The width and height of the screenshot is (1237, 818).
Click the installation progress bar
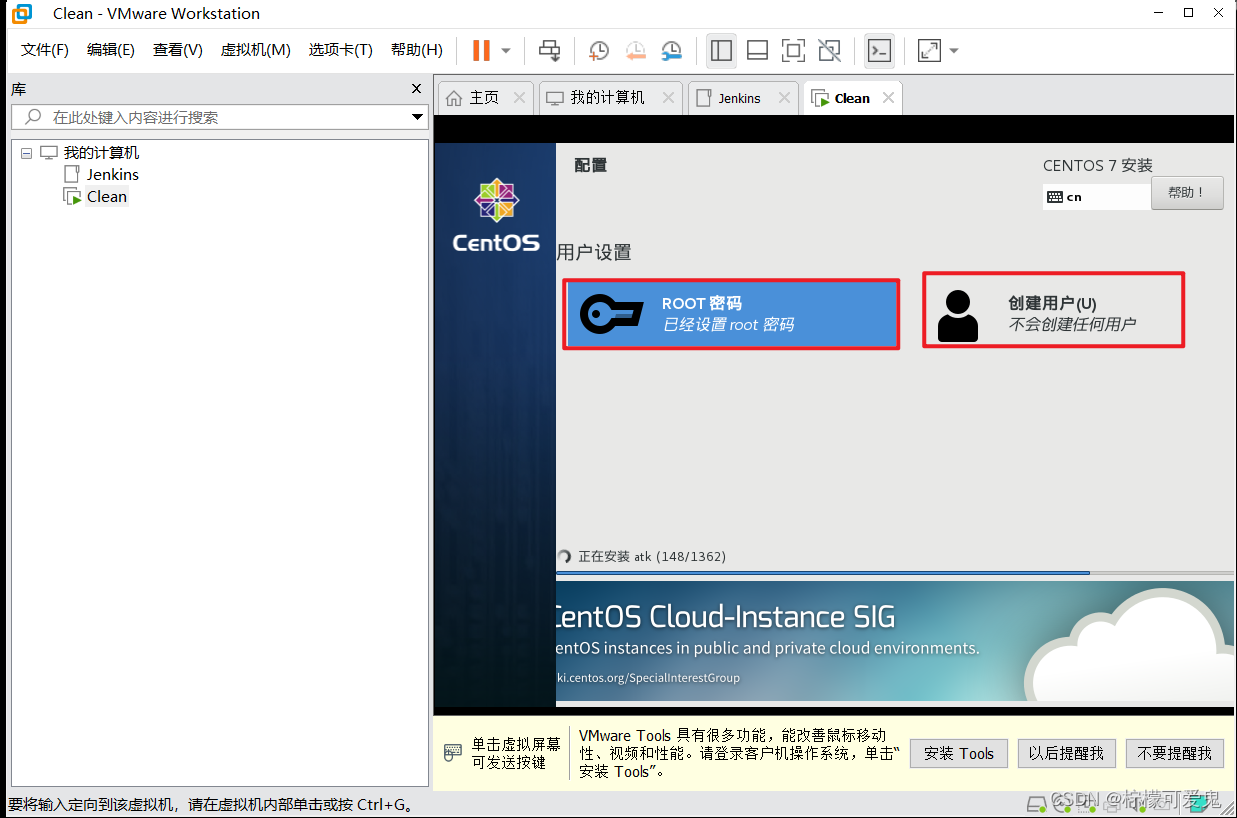pyautogui.click(x=895, y=573)
